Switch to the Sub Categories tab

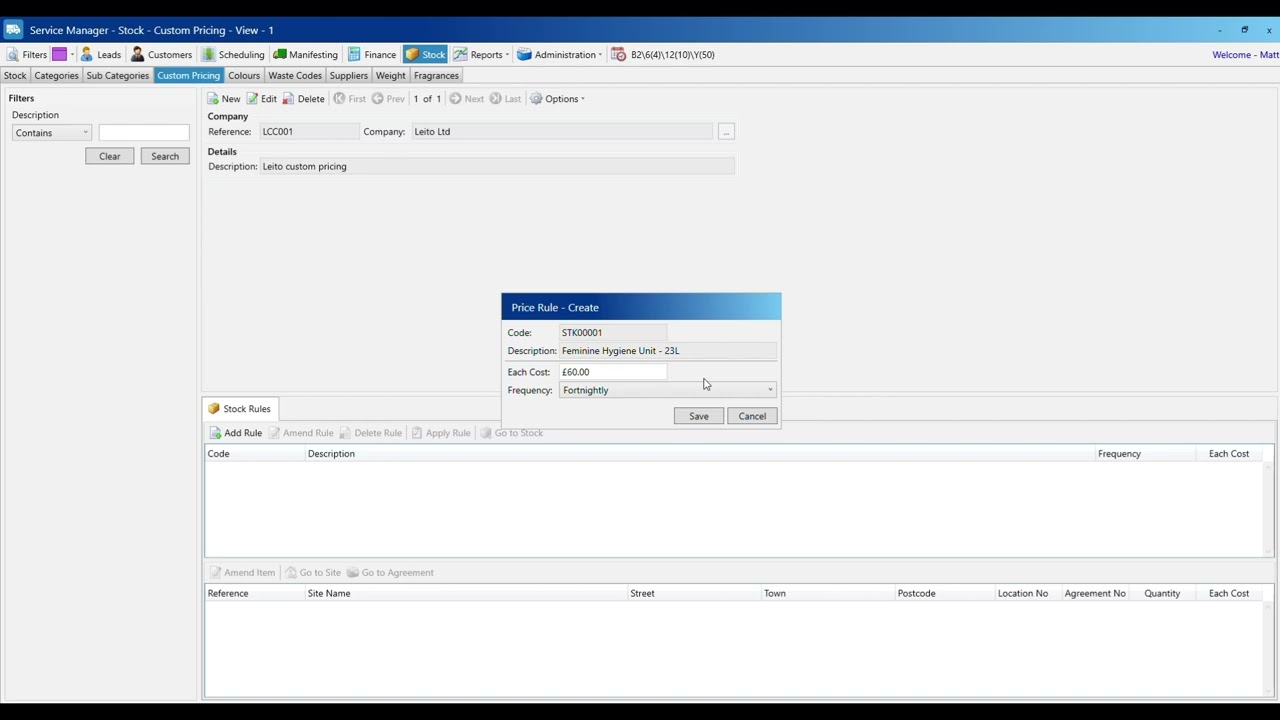coord(117,75)
